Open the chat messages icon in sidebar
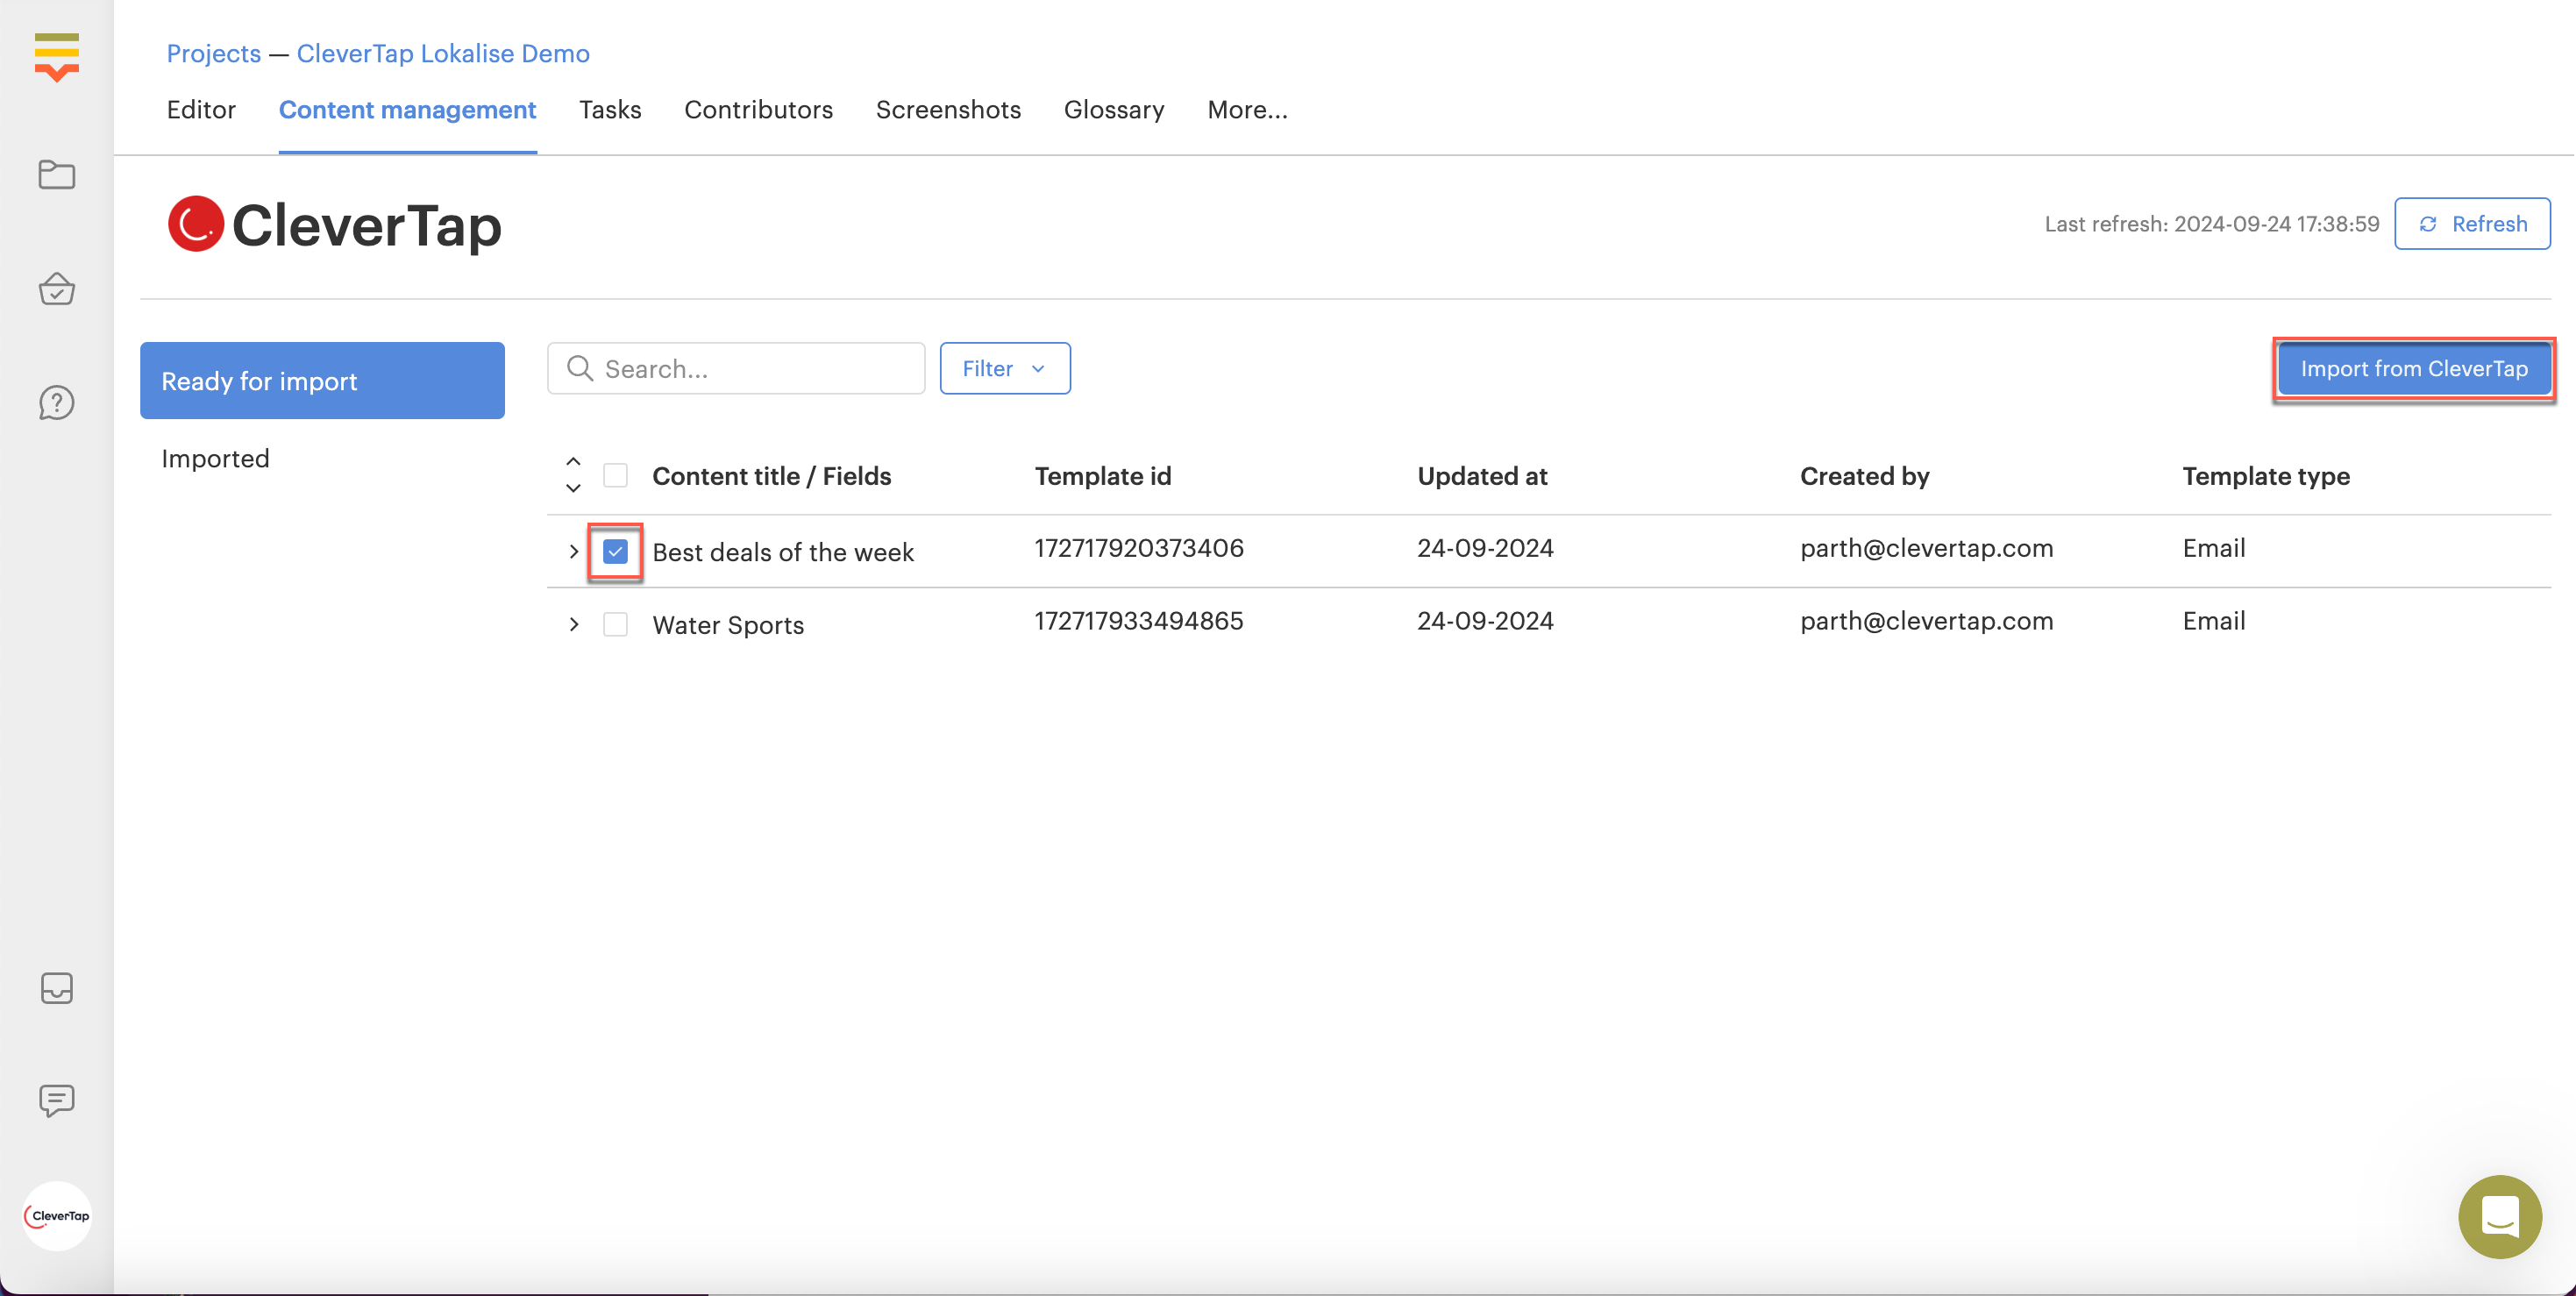This screenshot has width=2576, height=1296. (x=56, y=1100)
